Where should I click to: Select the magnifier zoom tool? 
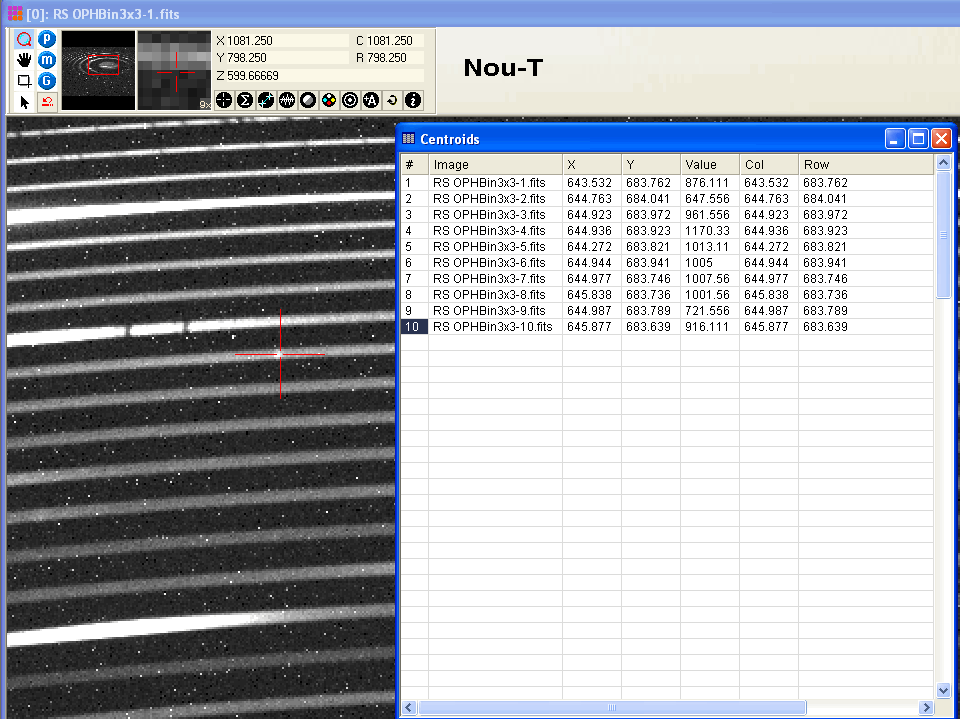click(x=25, y=39)
